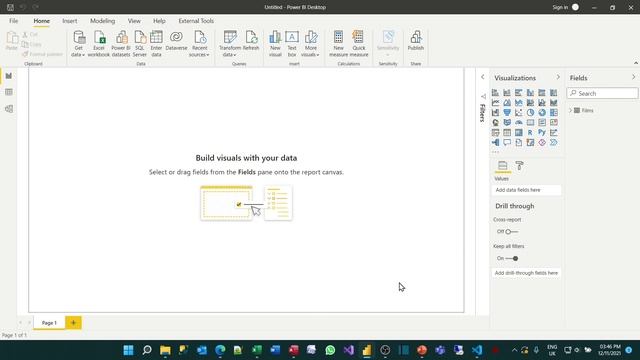Switch to the Modeling ribbon tab

click(102, 21)
